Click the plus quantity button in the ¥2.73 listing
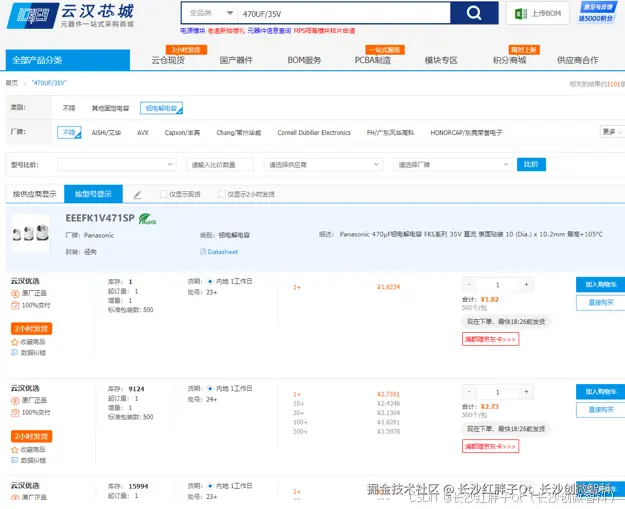Screen dimensions: 625x509 (526, 392)
